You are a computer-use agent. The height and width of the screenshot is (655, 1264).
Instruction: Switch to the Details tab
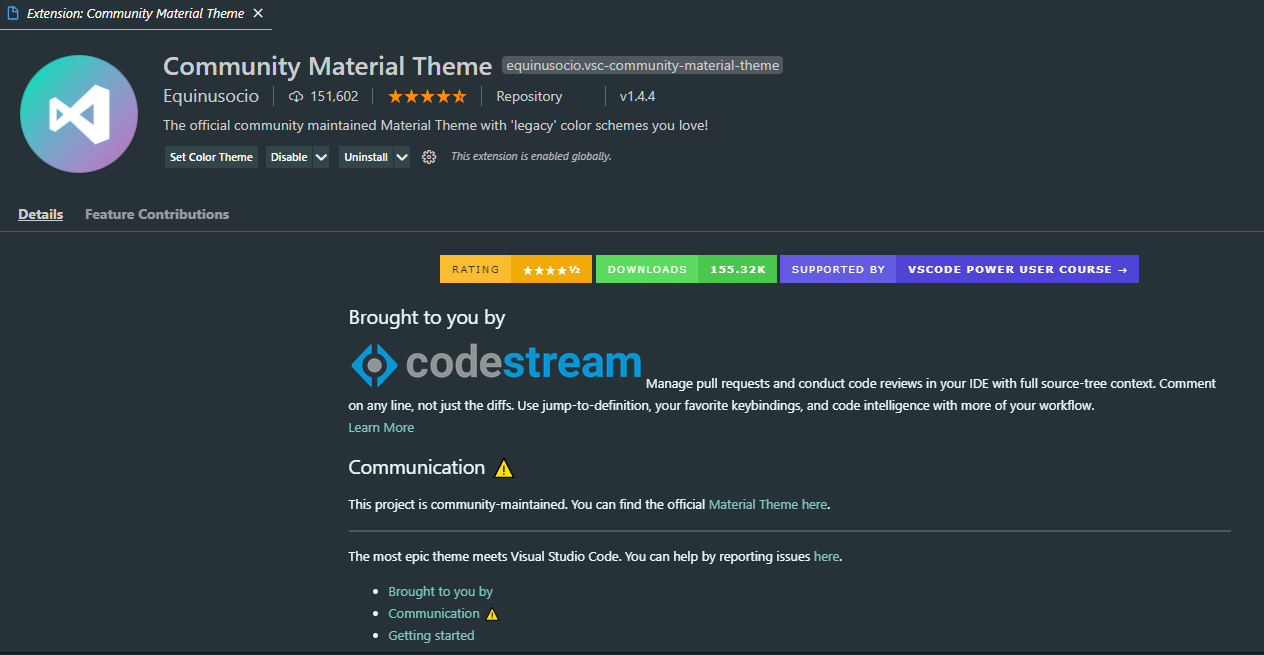point(40,214)
